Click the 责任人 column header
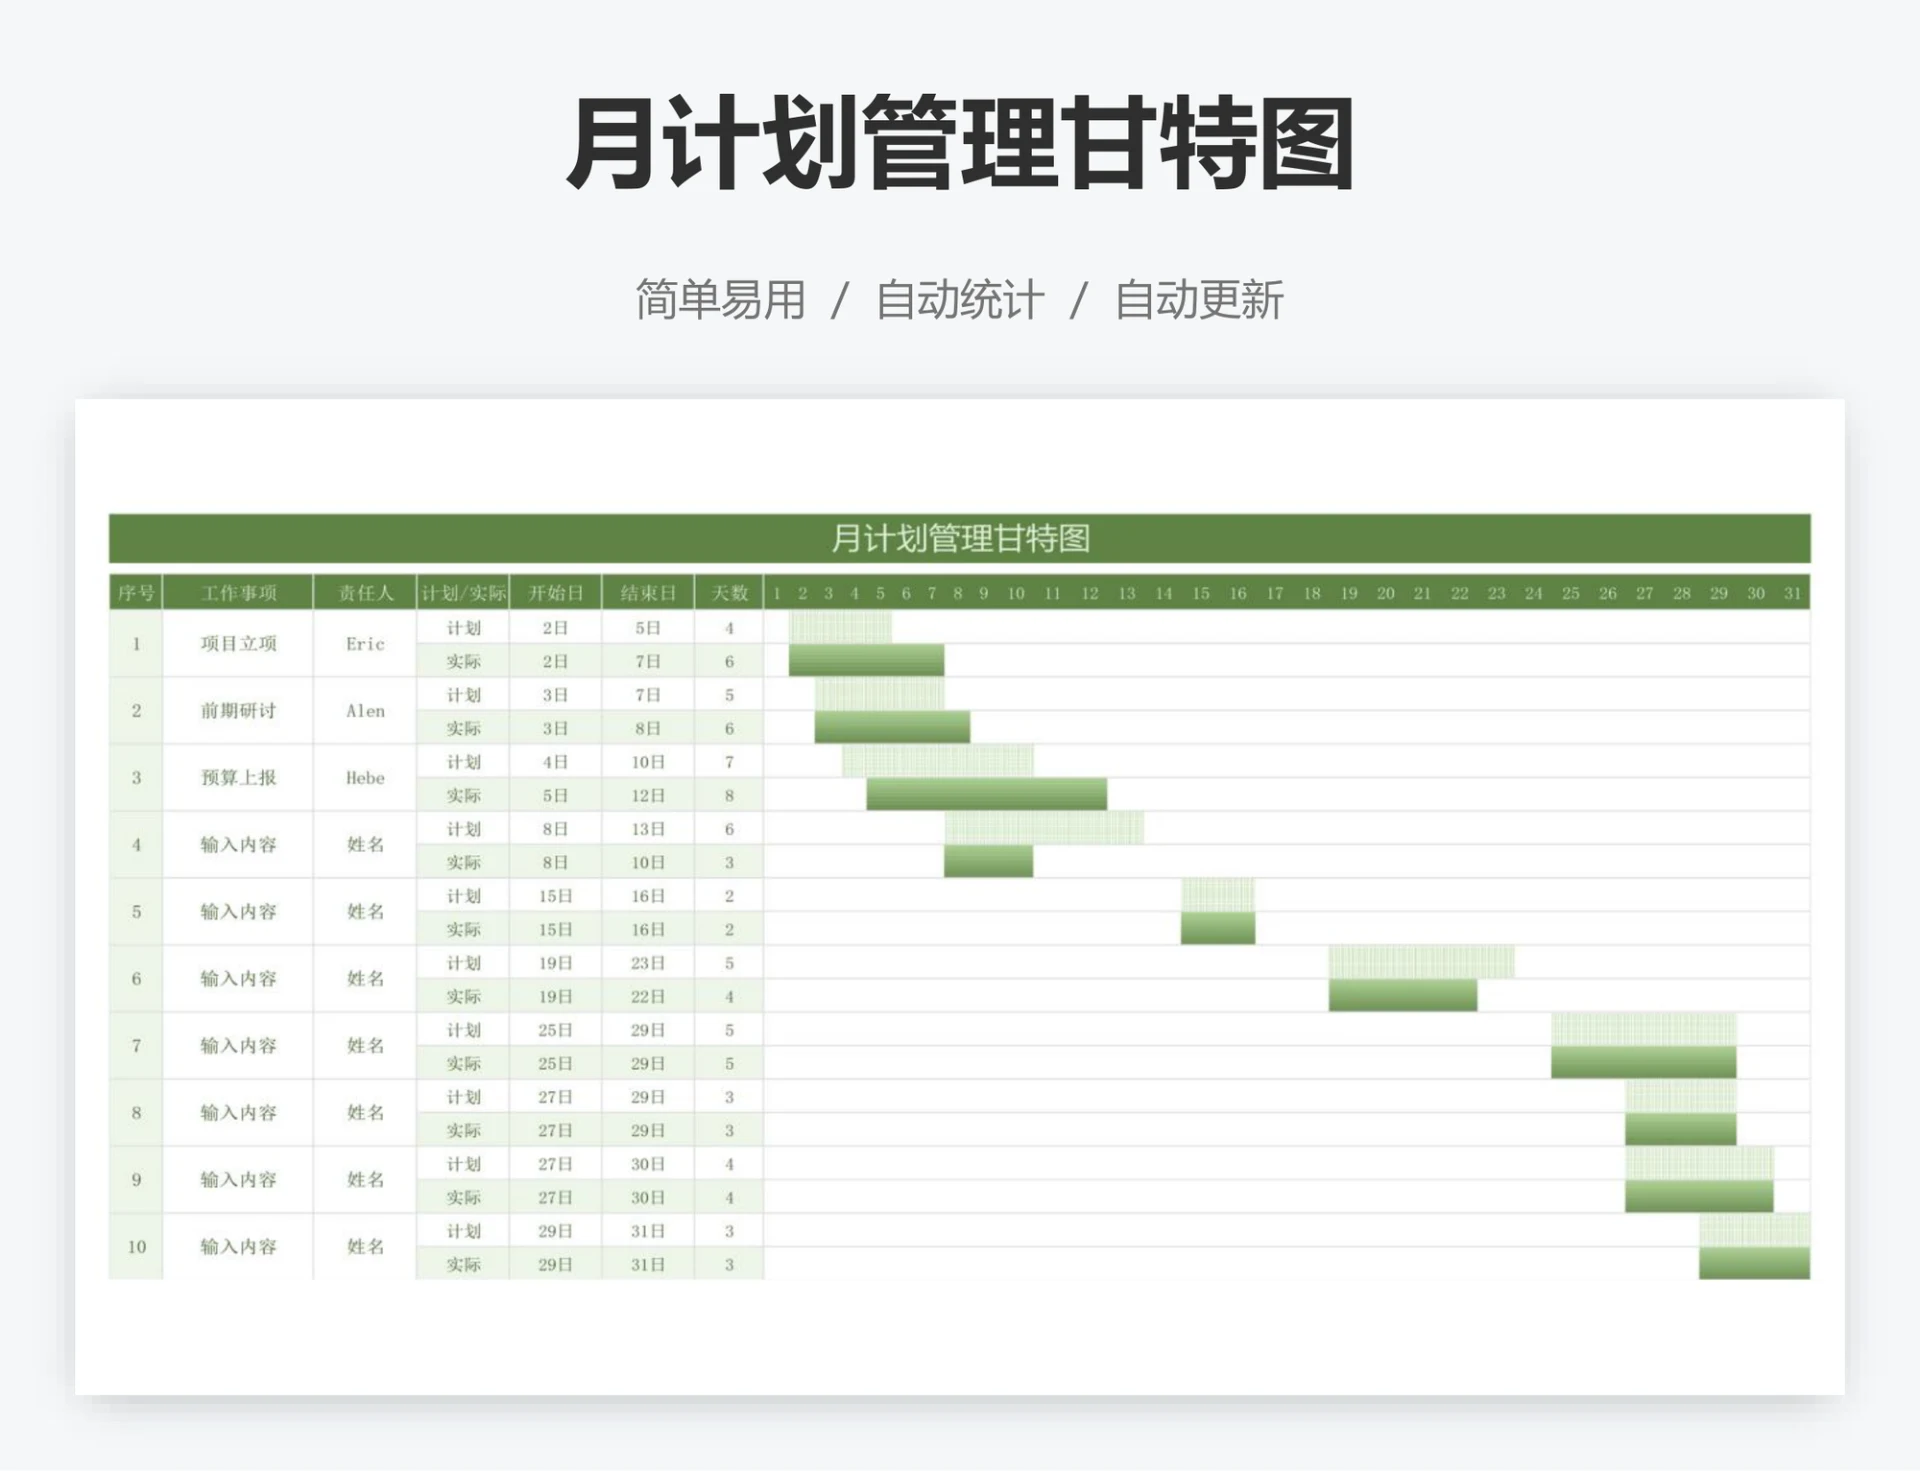 [366, 592]
